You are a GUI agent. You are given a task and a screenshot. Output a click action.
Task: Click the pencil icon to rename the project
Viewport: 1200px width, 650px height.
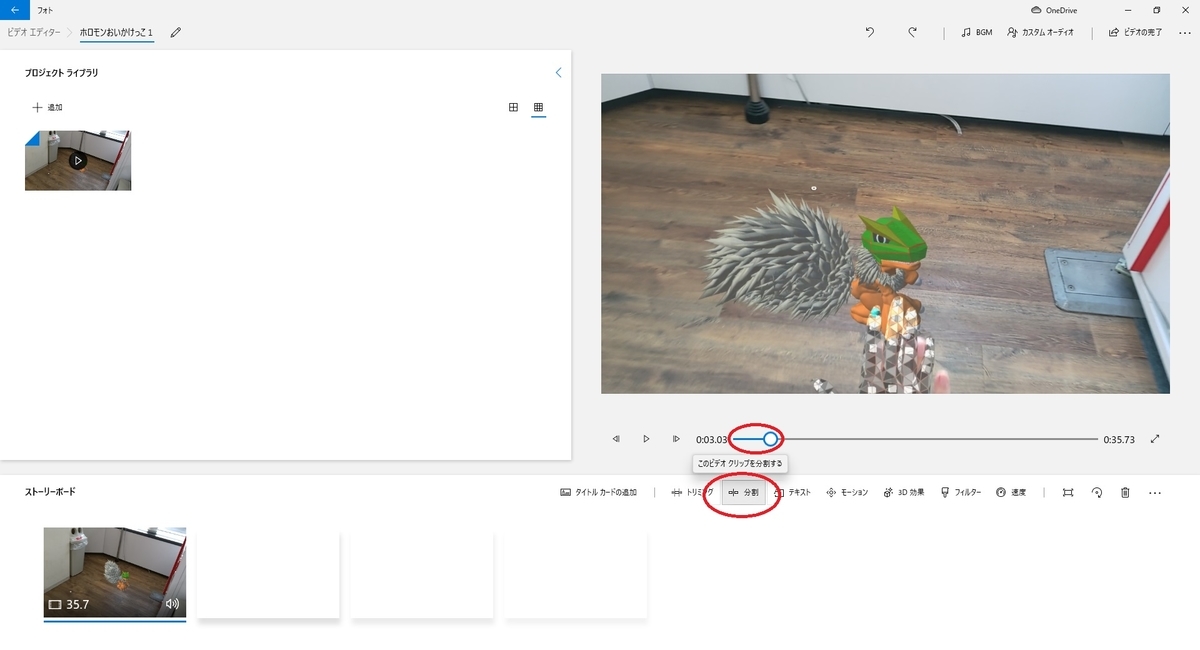coord(176,32)
